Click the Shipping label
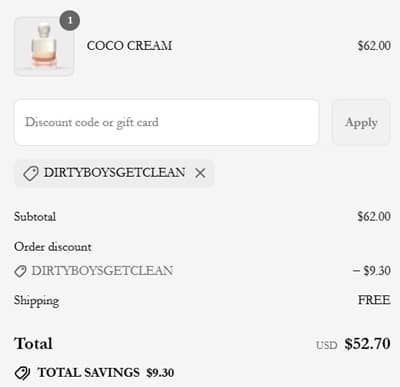 point(37,301)
